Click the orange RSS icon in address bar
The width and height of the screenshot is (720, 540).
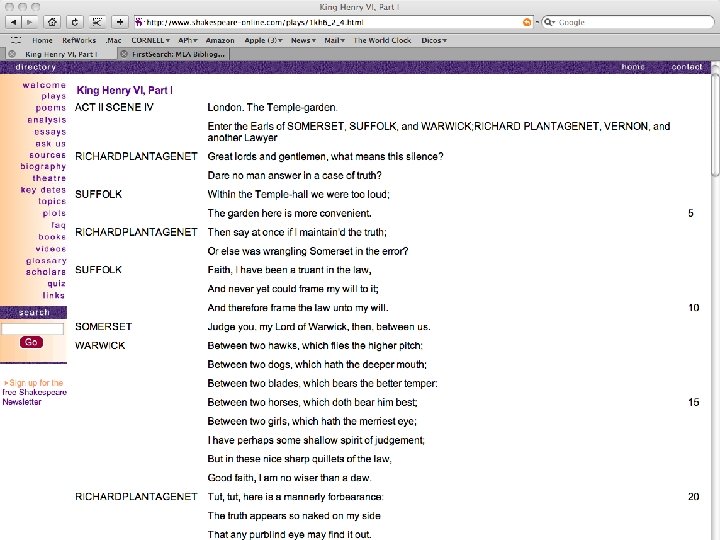(527, 22)
